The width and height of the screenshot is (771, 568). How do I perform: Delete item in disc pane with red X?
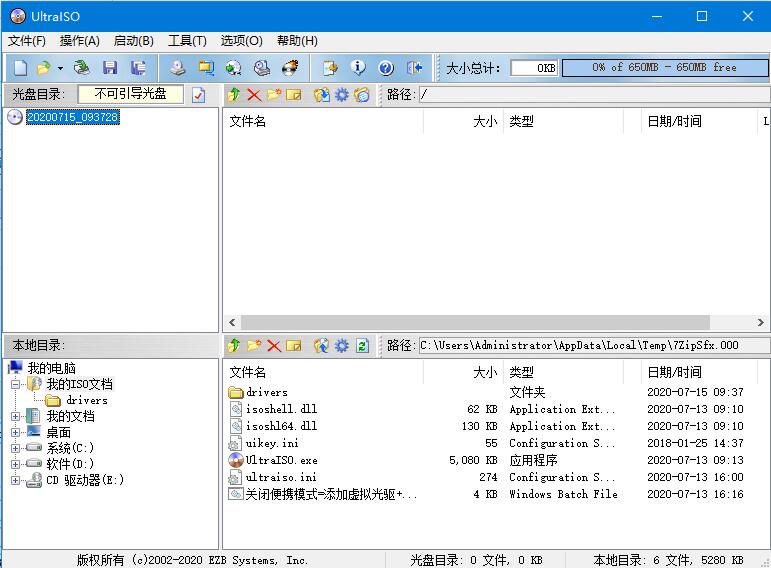tap(254, 94)
